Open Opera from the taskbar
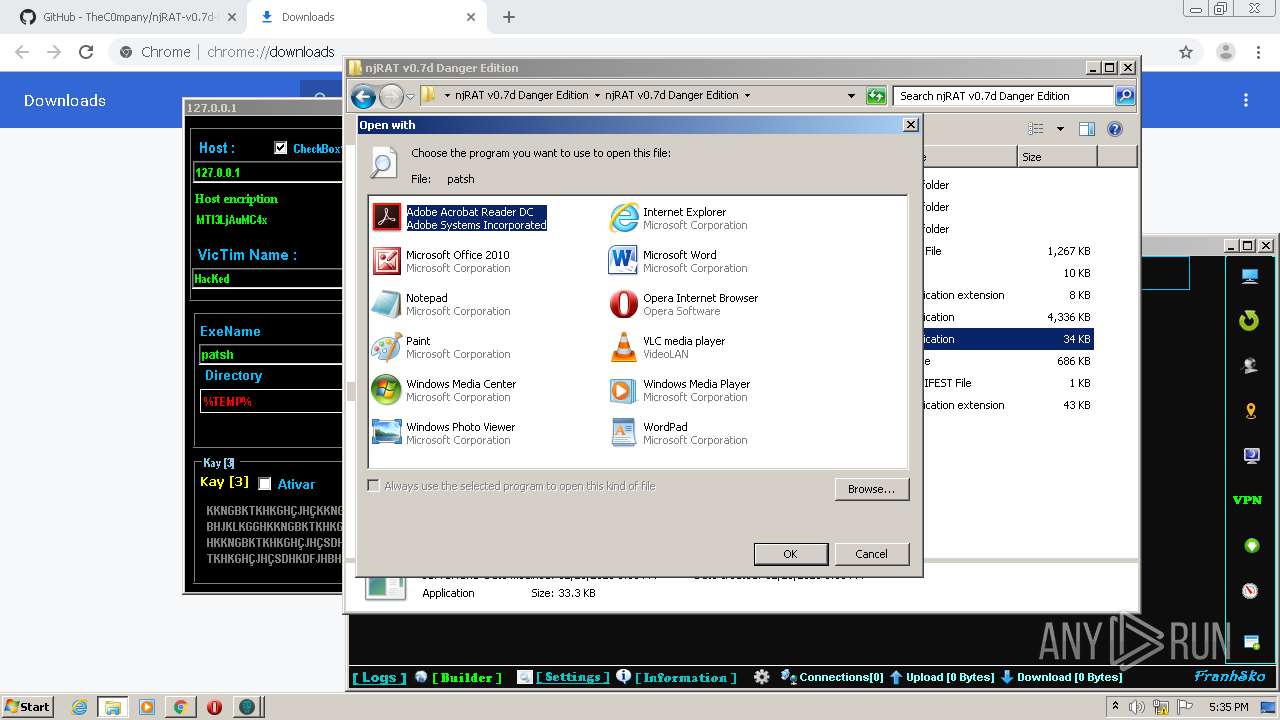1280x720 pixels. tap(214, 706)
